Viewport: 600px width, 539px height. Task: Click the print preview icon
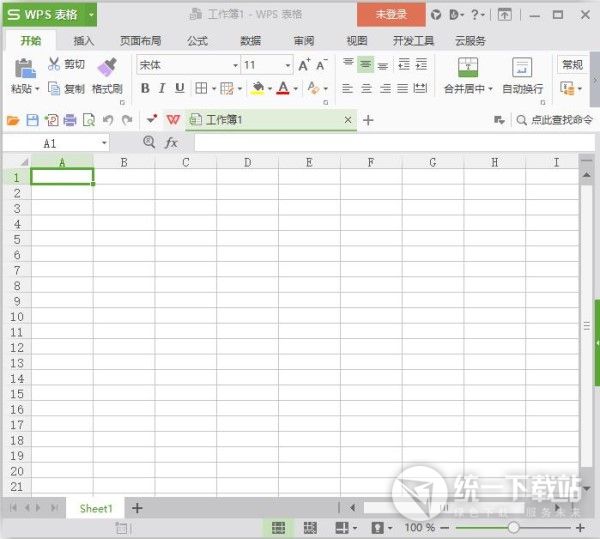coord(89,120)
